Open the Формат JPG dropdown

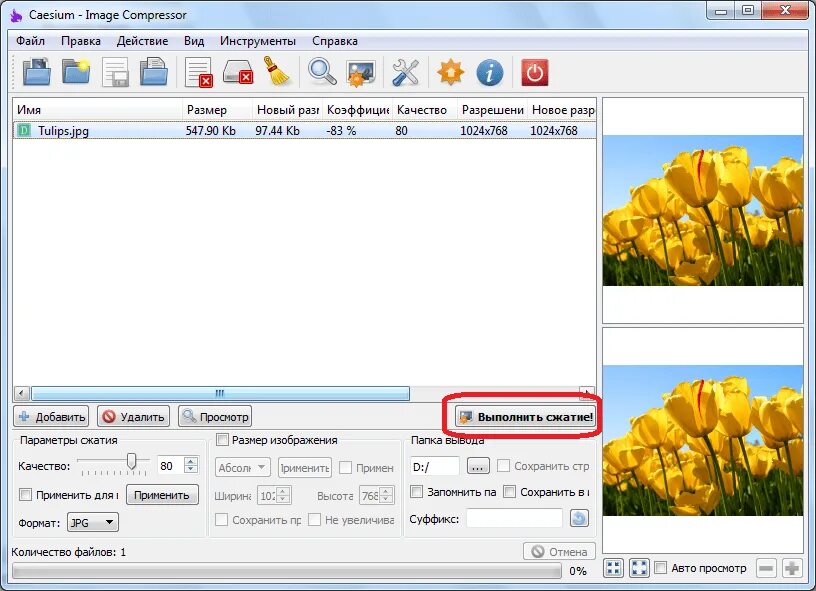click(93, 522)
